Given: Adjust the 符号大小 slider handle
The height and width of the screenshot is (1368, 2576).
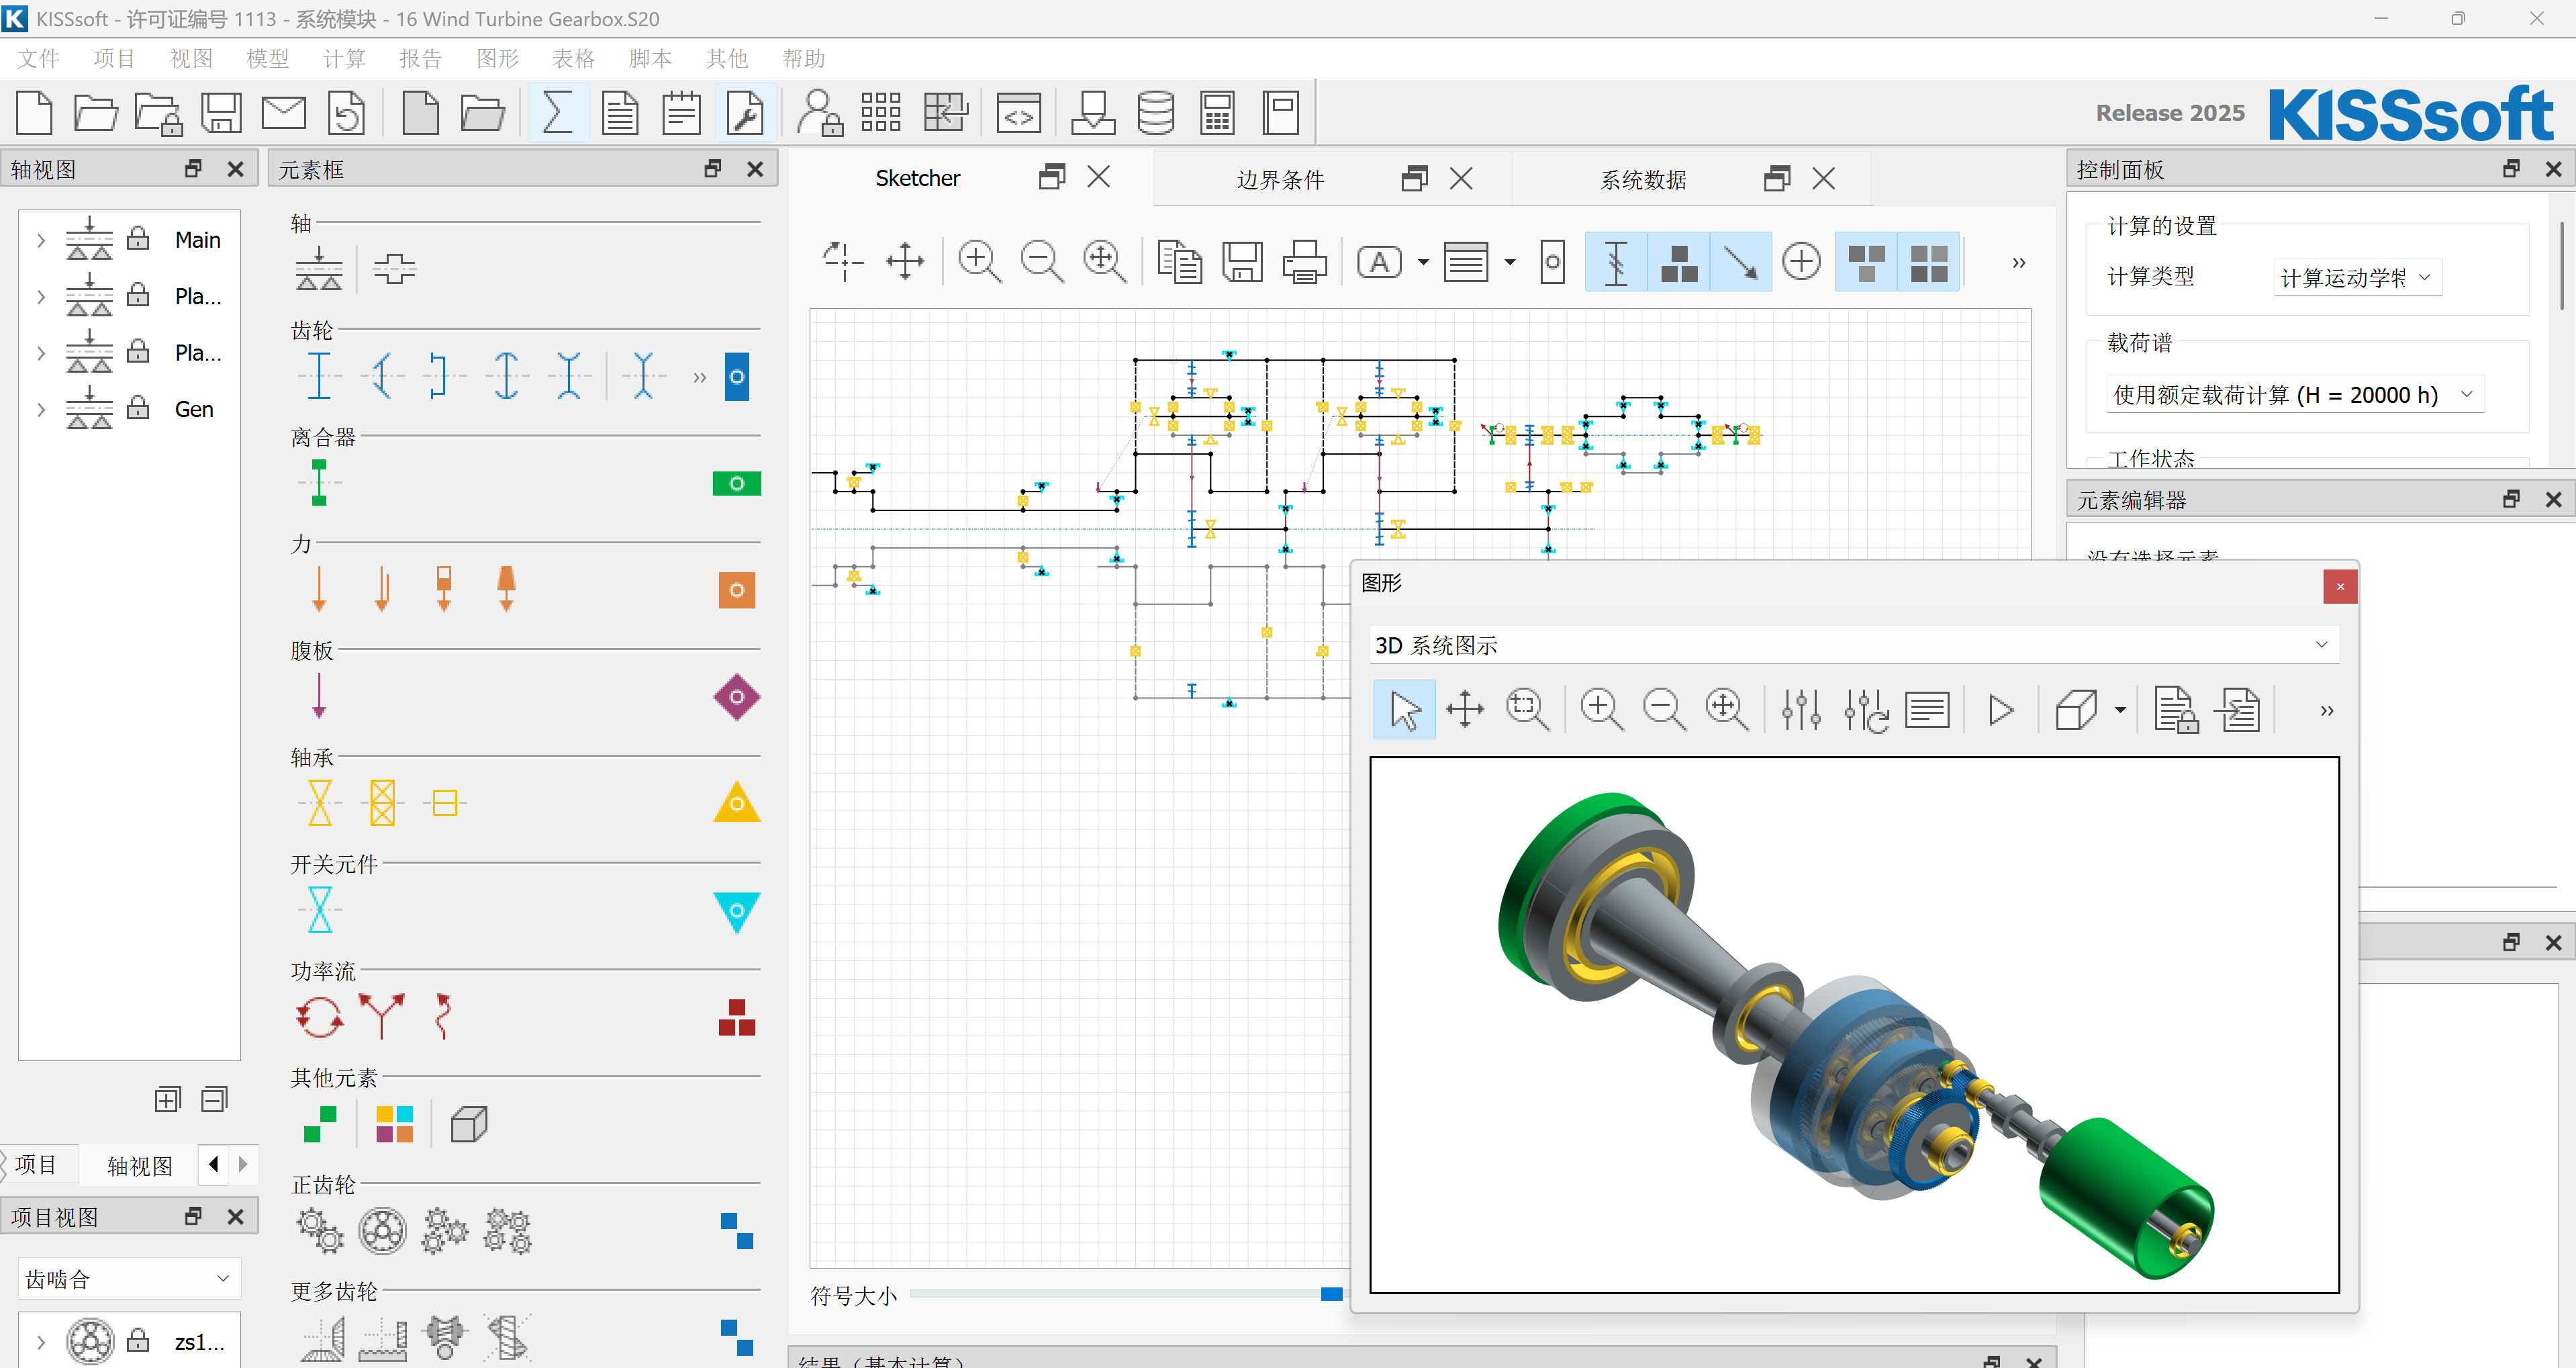Looking at the screenshot, I should point(1331,1294).
